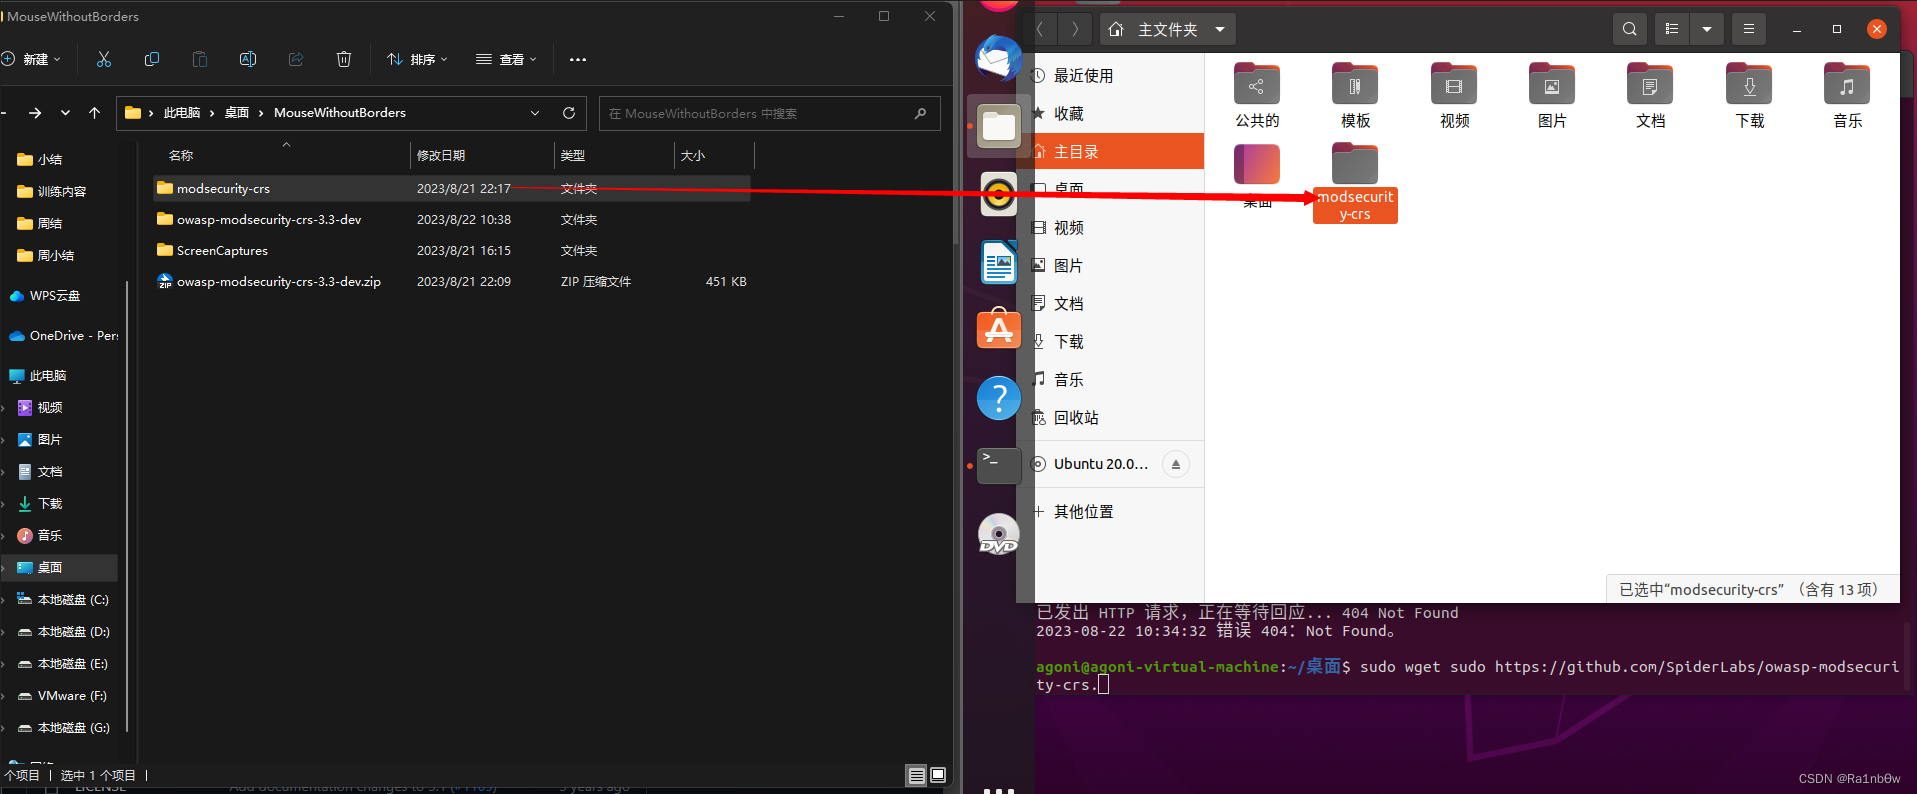Sort by the 名称 column header
Image resolution: width=1917 pixels, height=794 pixels.
(x=181, y=155)
